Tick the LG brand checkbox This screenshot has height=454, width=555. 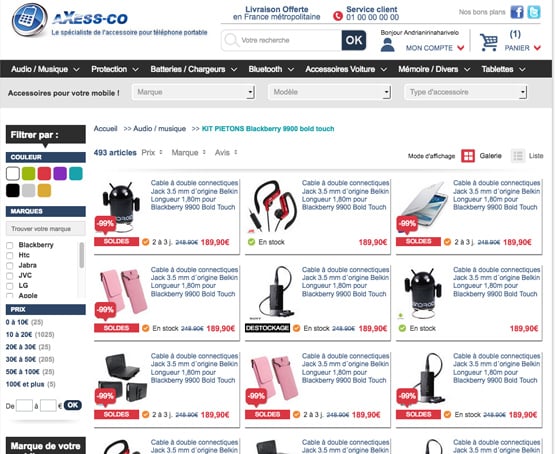point(10,286)
